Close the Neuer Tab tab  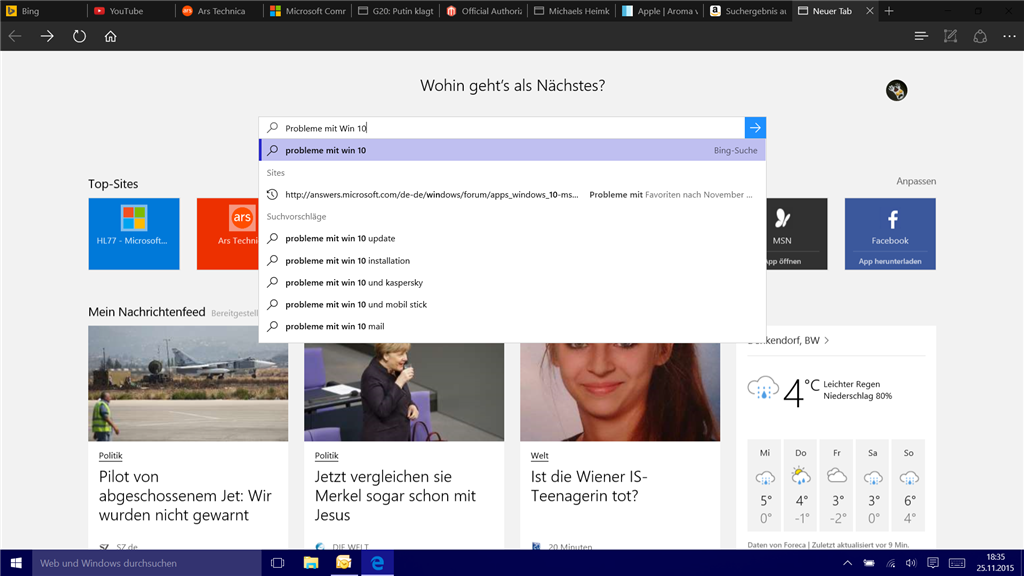[869, 10]
